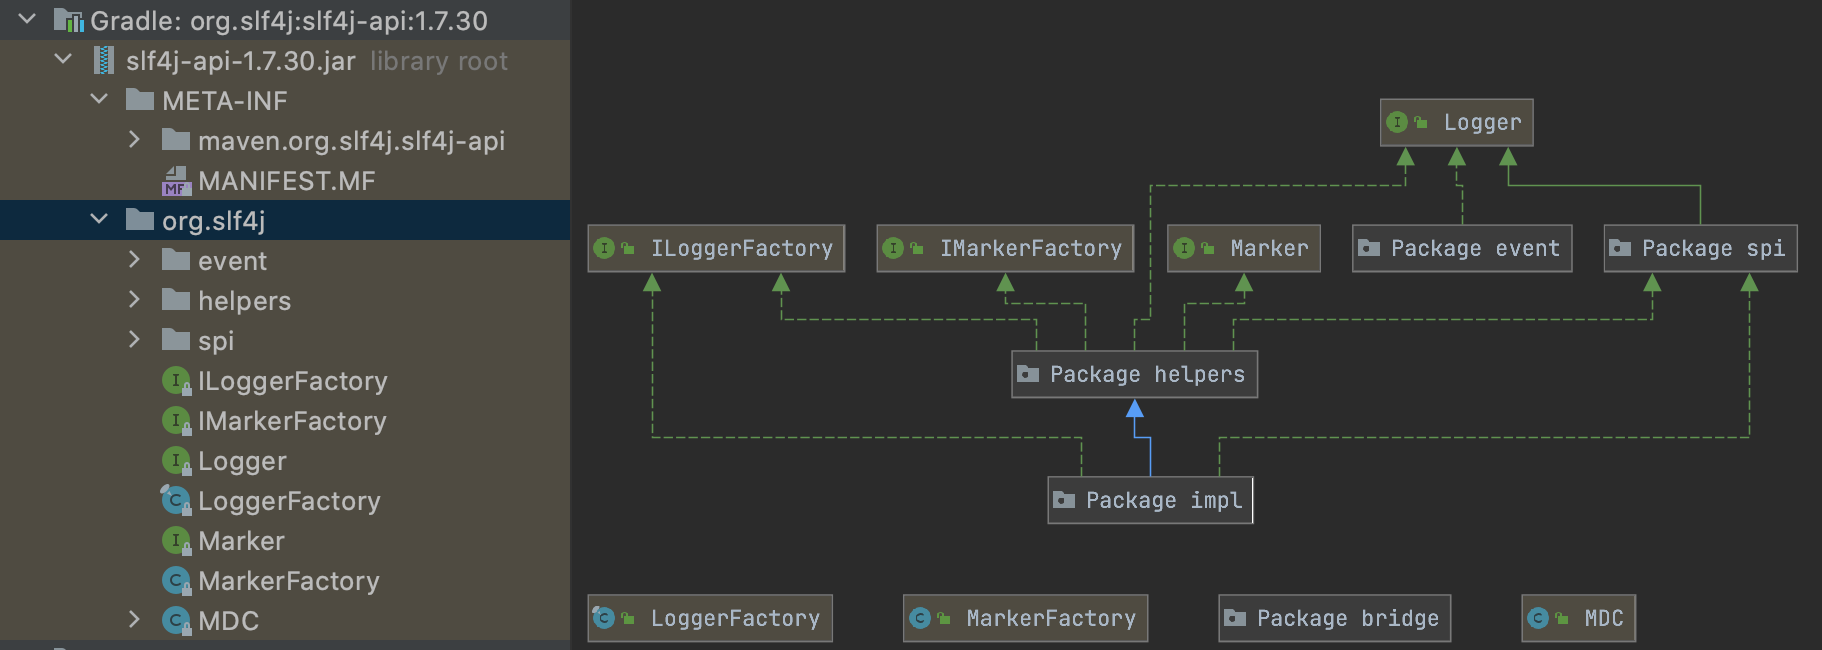Click the Gradle library icon

point(68,20)
